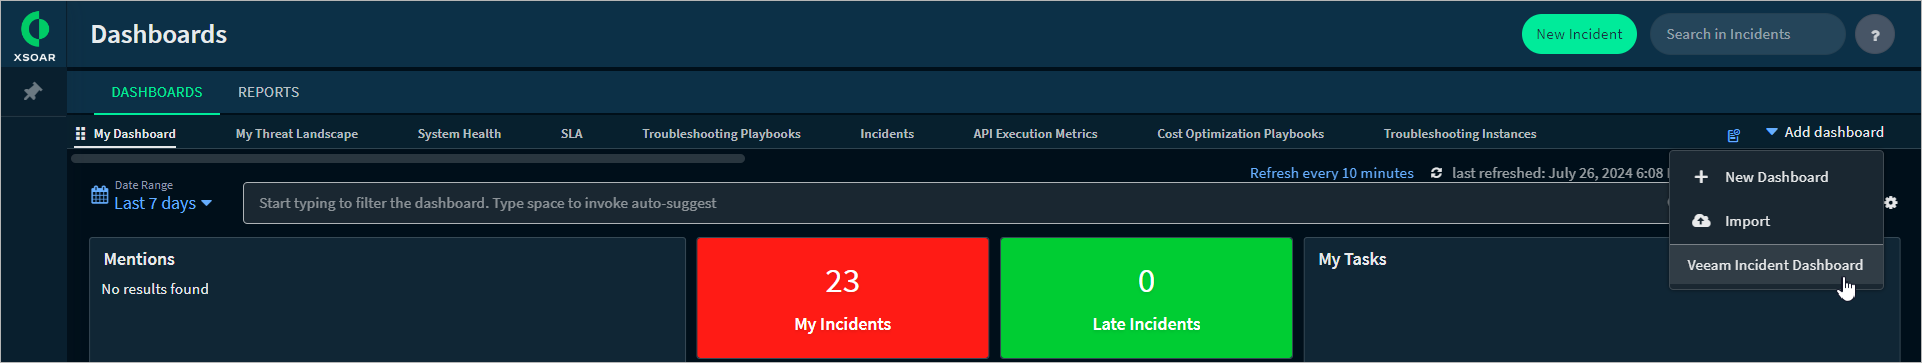The image size is (1922, 363).
Task: Open the Last 7 days date range dropdown
Action: [163, 203]
